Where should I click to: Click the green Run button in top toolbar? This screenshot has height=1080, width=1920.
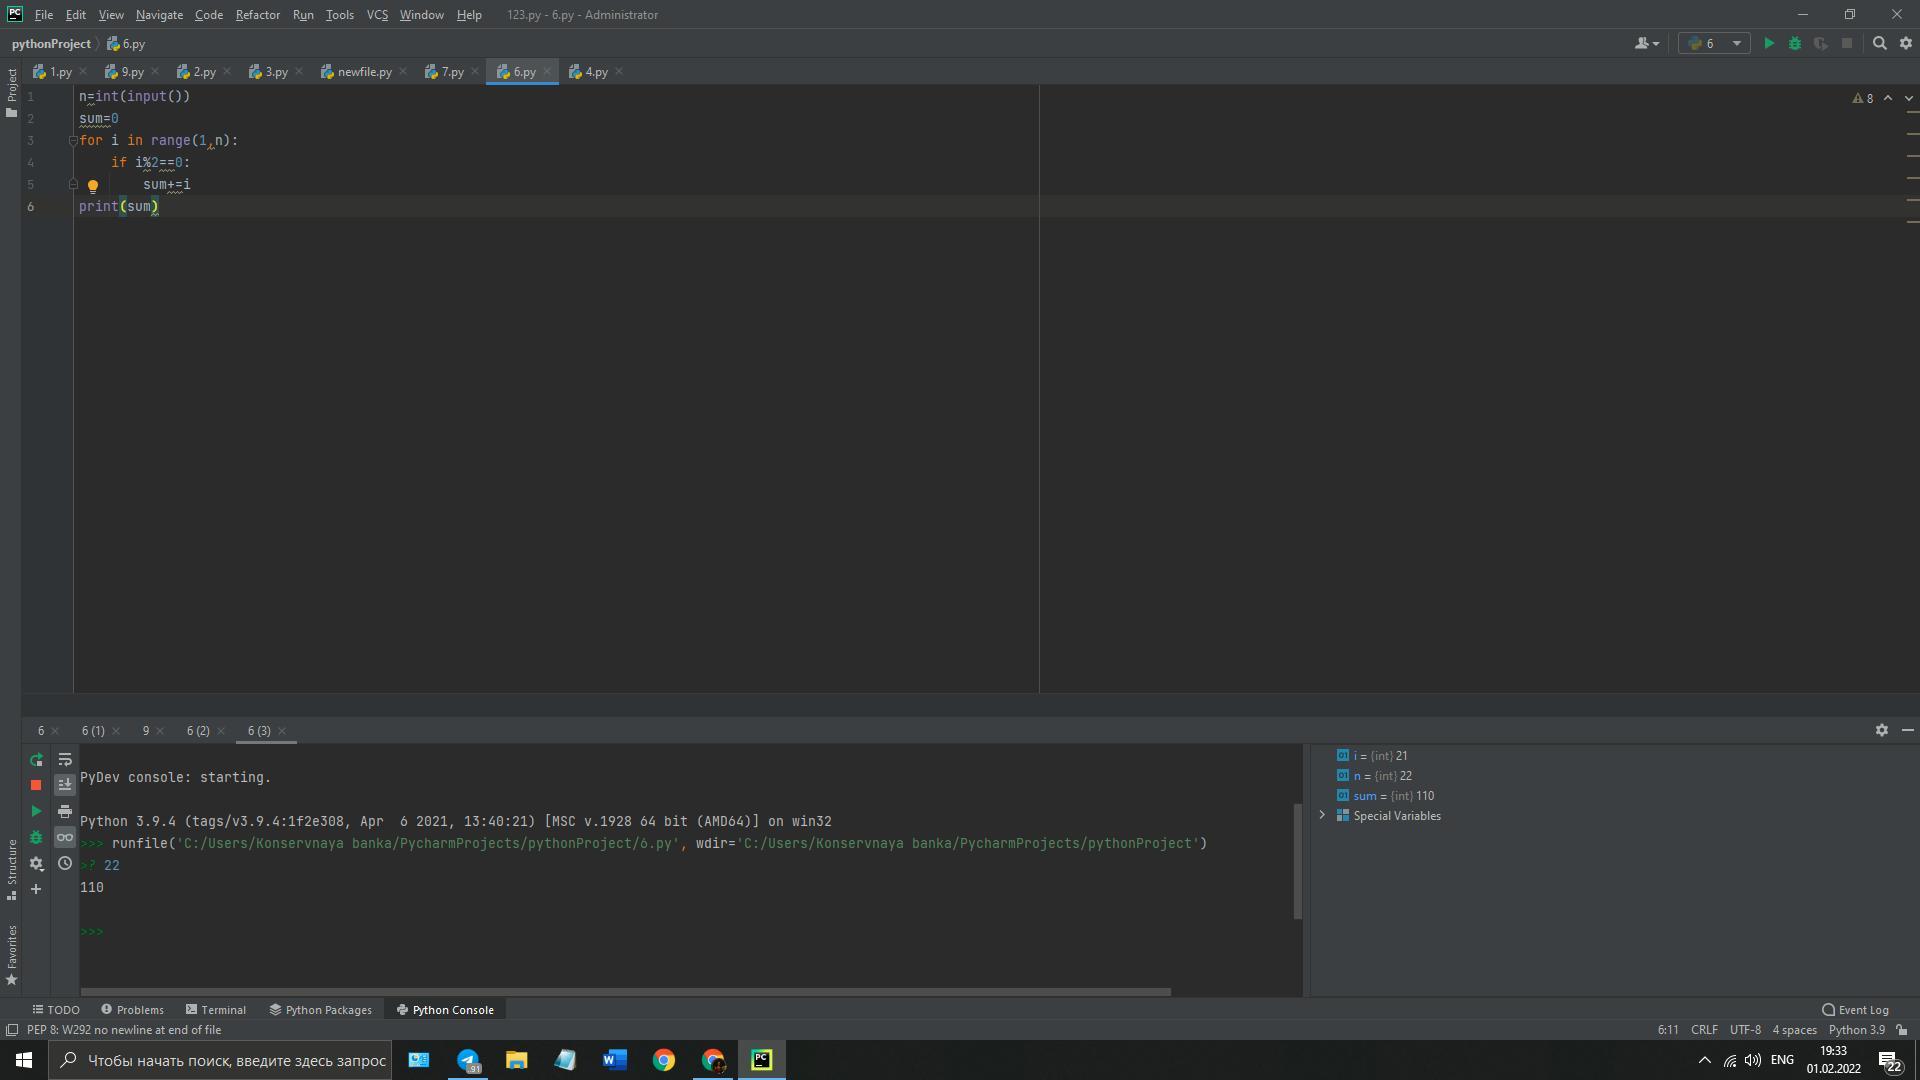point(1769,43)
